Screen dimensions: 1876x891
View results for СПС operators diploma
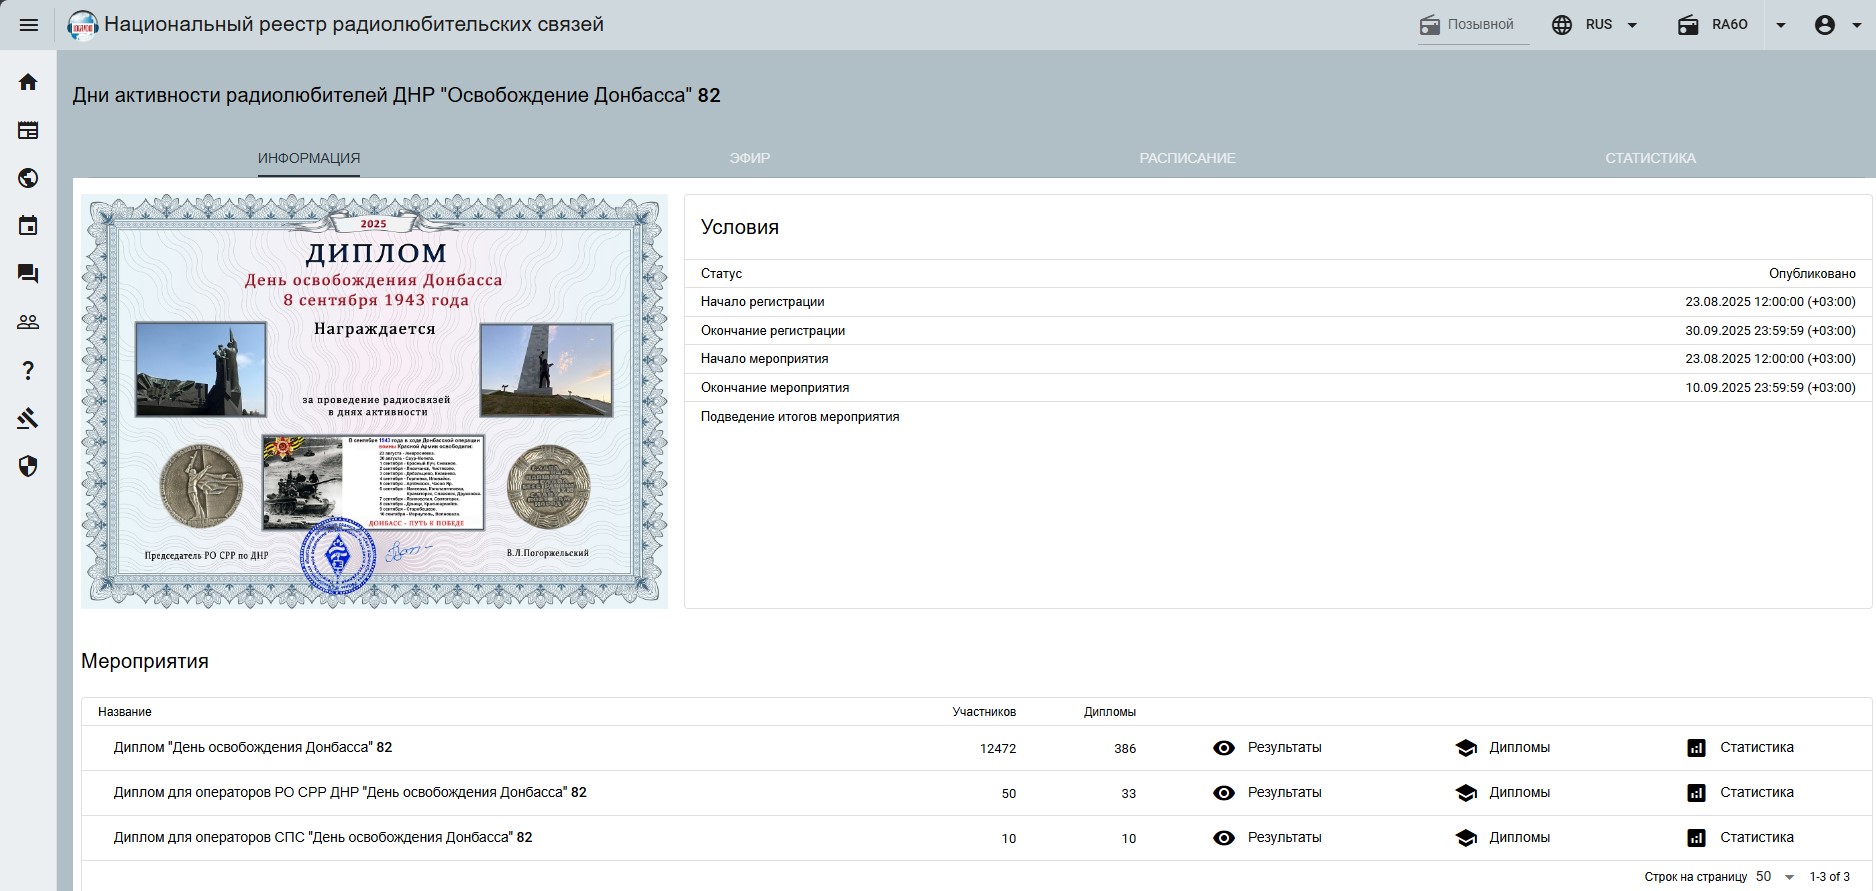(1267, 838)
